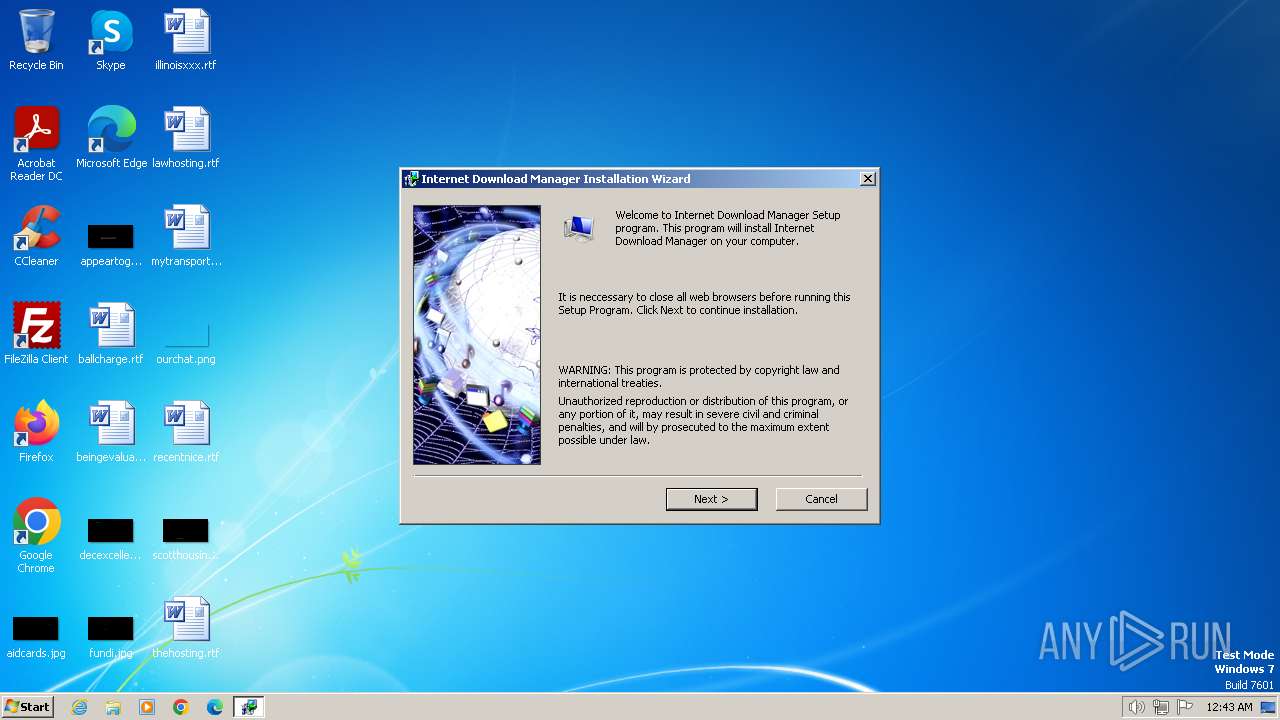
Task: Open the Action Center flag icon
Action: [1185, 707]
